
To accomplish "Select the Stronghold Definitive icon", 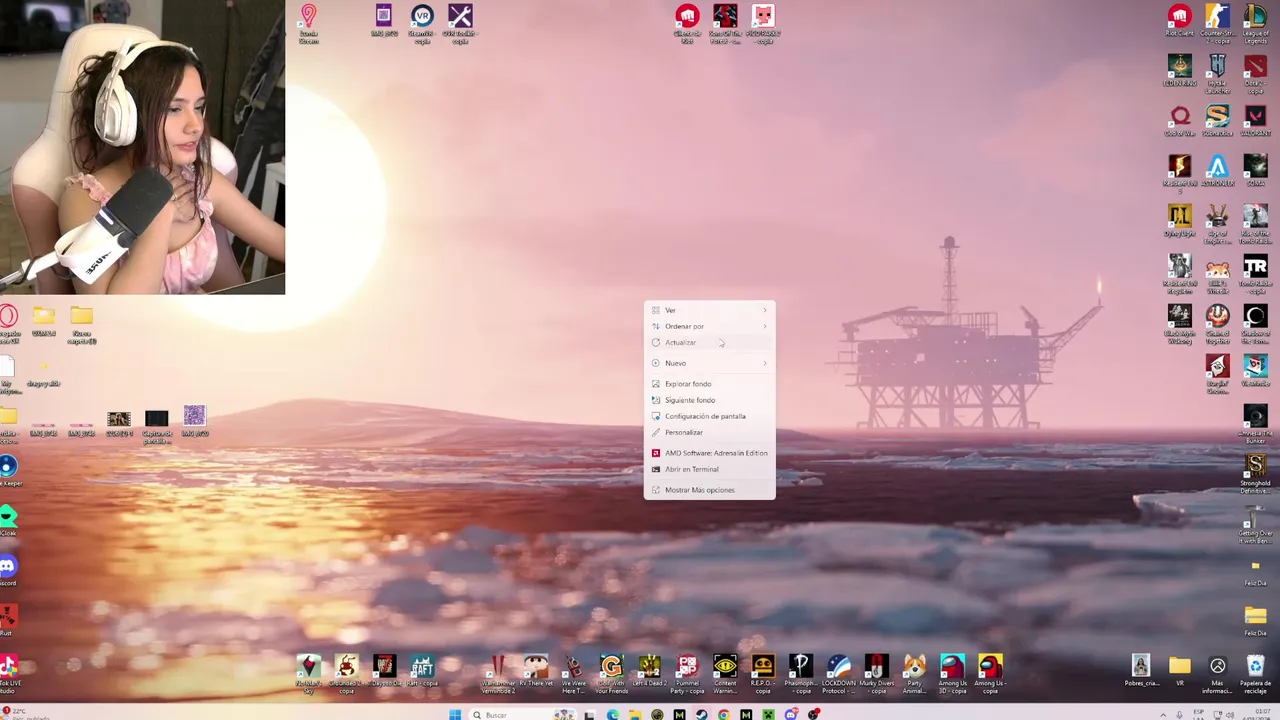I will click(x=1255, y=473).
